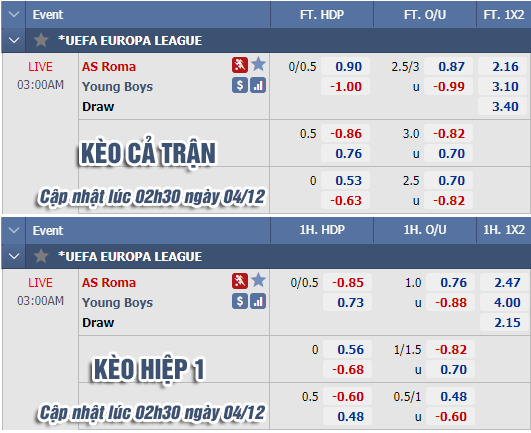Click the 1H. O/U column header
This screenshot has height=433, width=531.
[425, 230]
